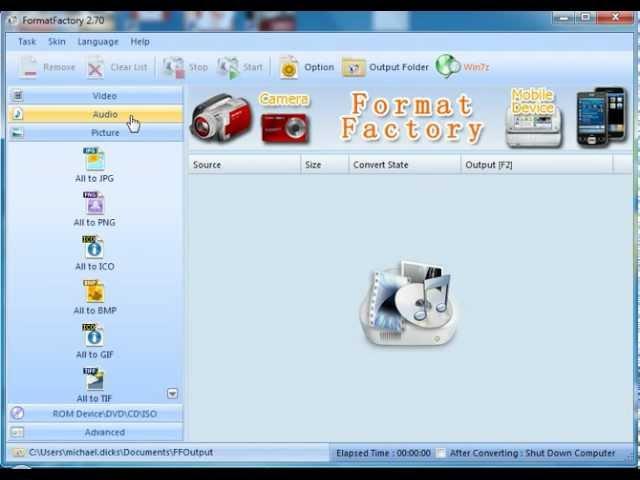Click the picture list scroll-down arrow

pos(172,393)
